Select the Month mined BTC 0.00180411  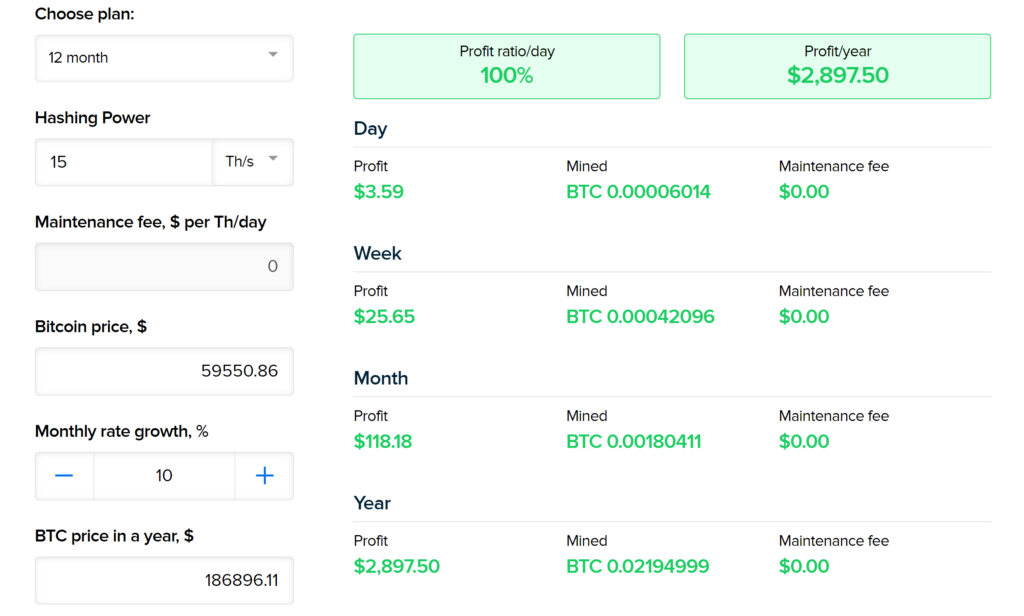[633, 442]
